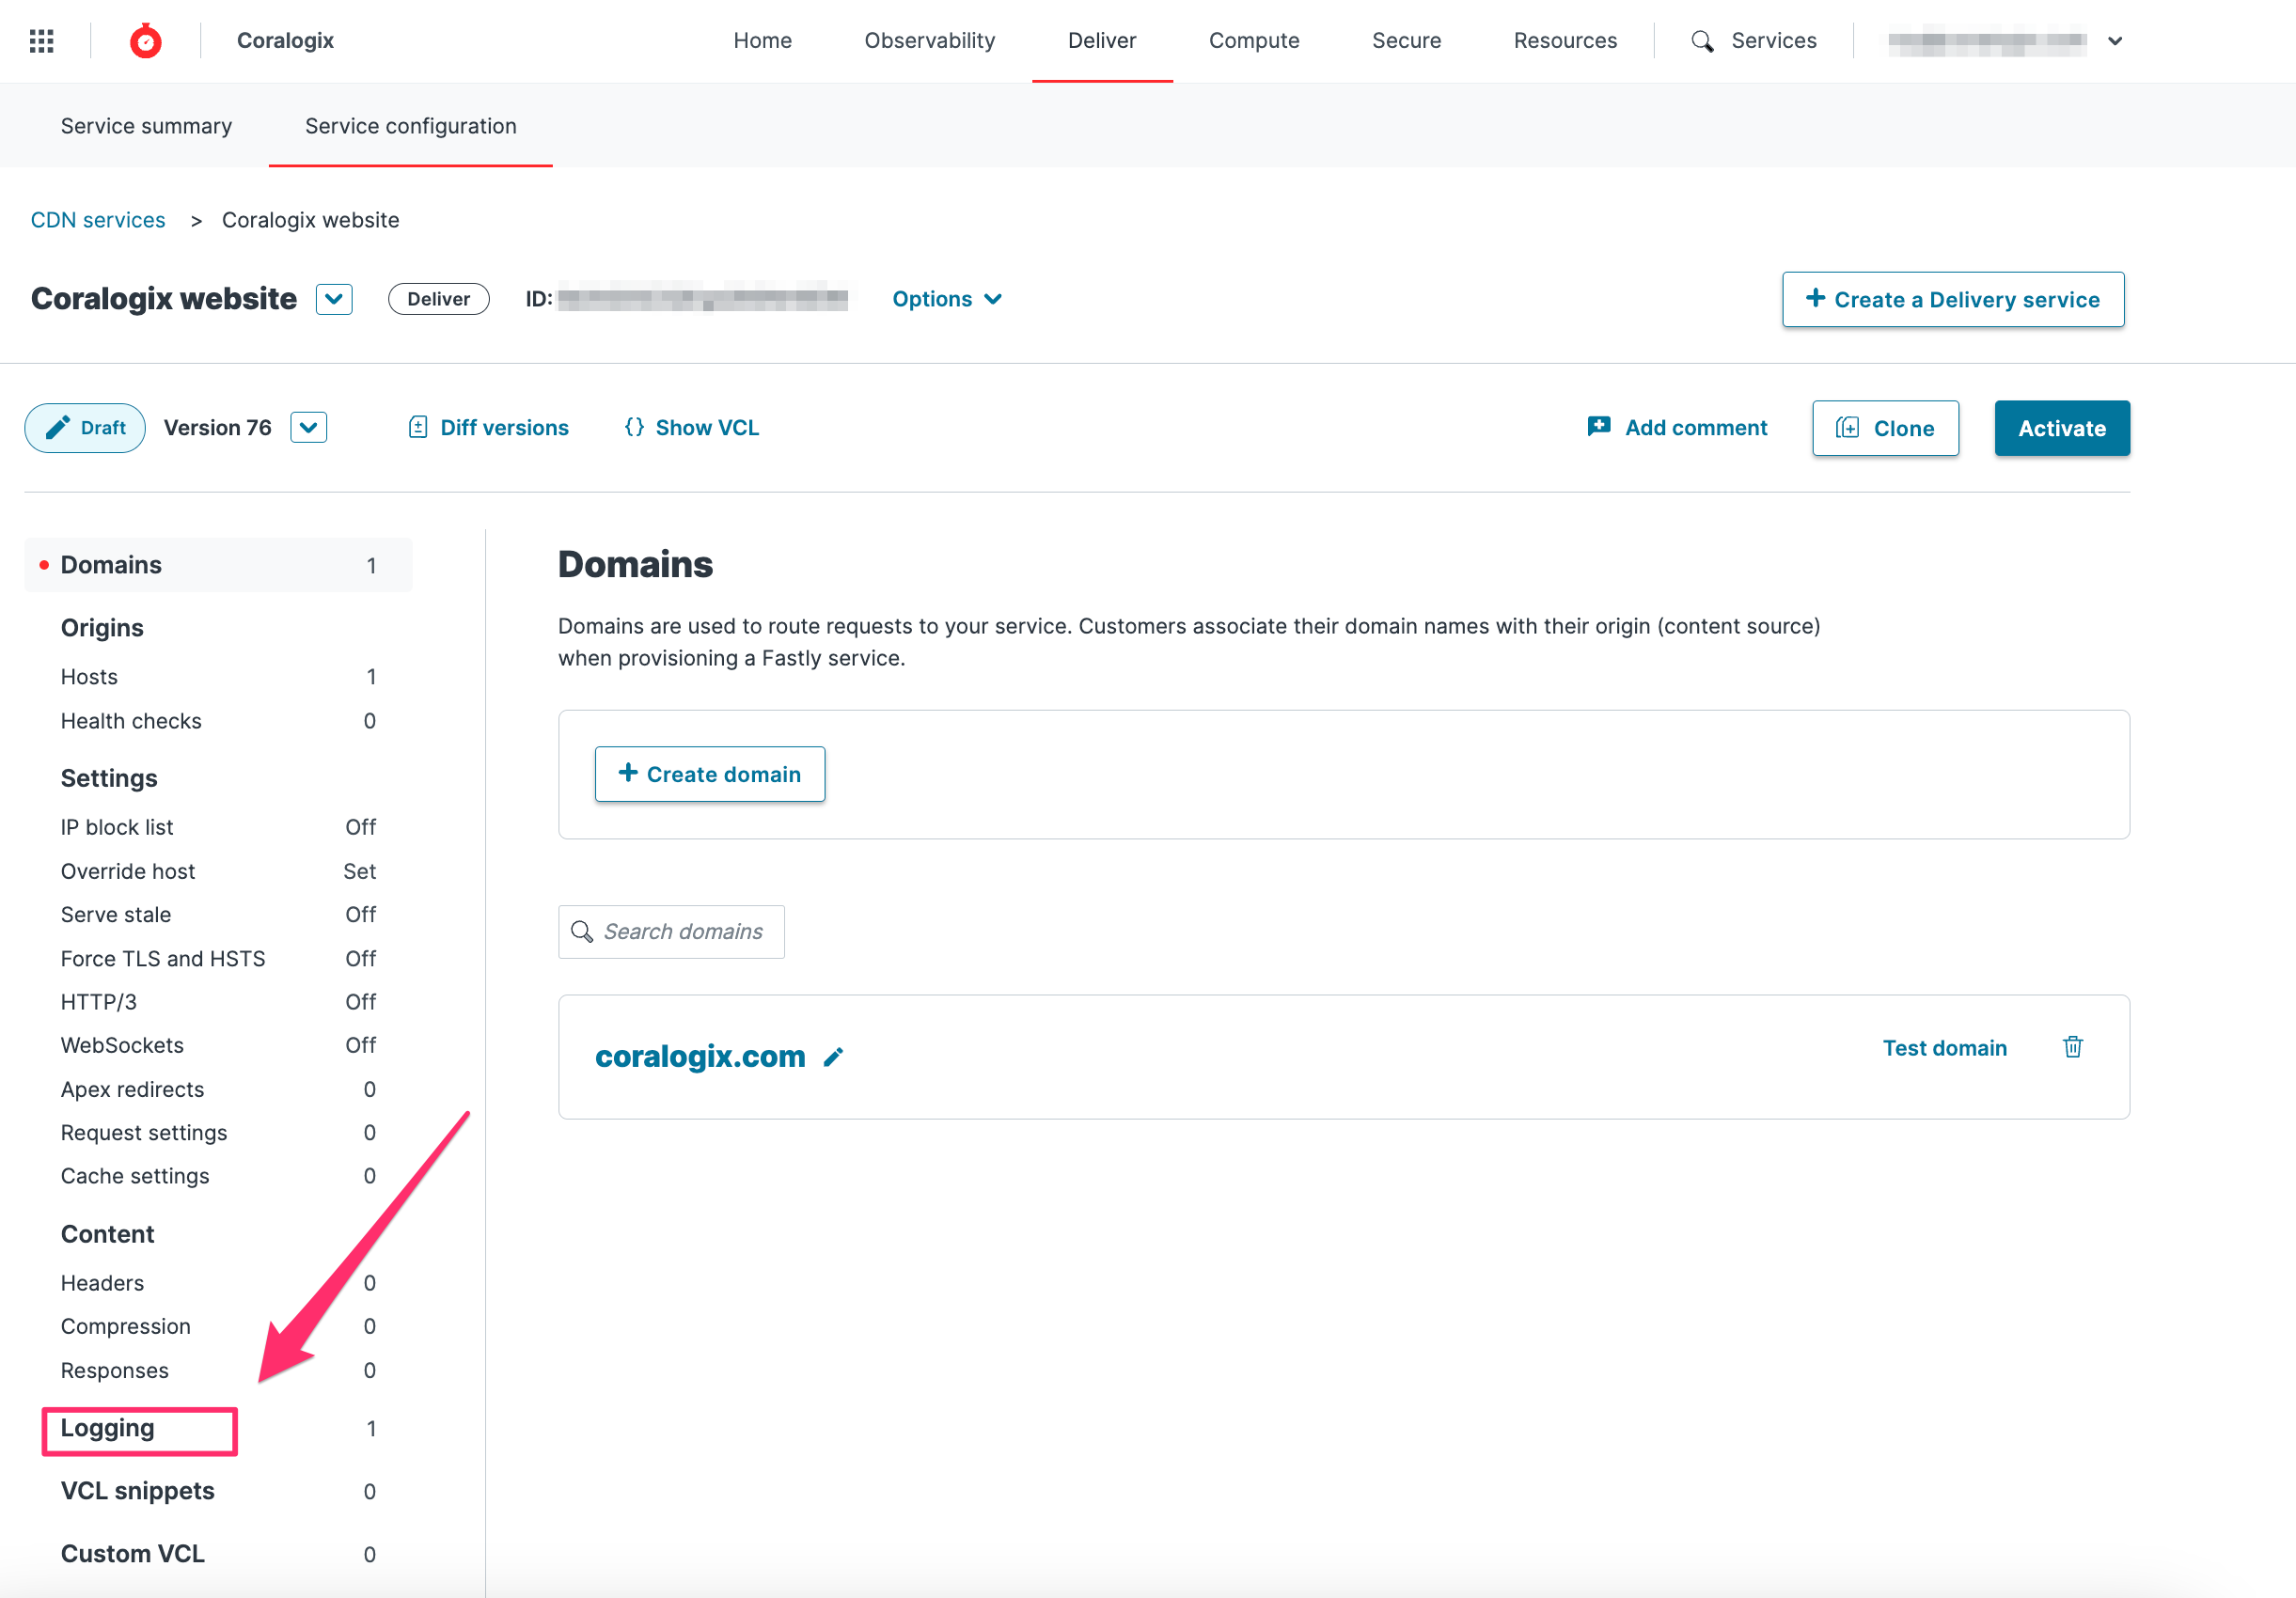
Task: Click the search magnifier icon beside Services
Action: point(1702,41)
